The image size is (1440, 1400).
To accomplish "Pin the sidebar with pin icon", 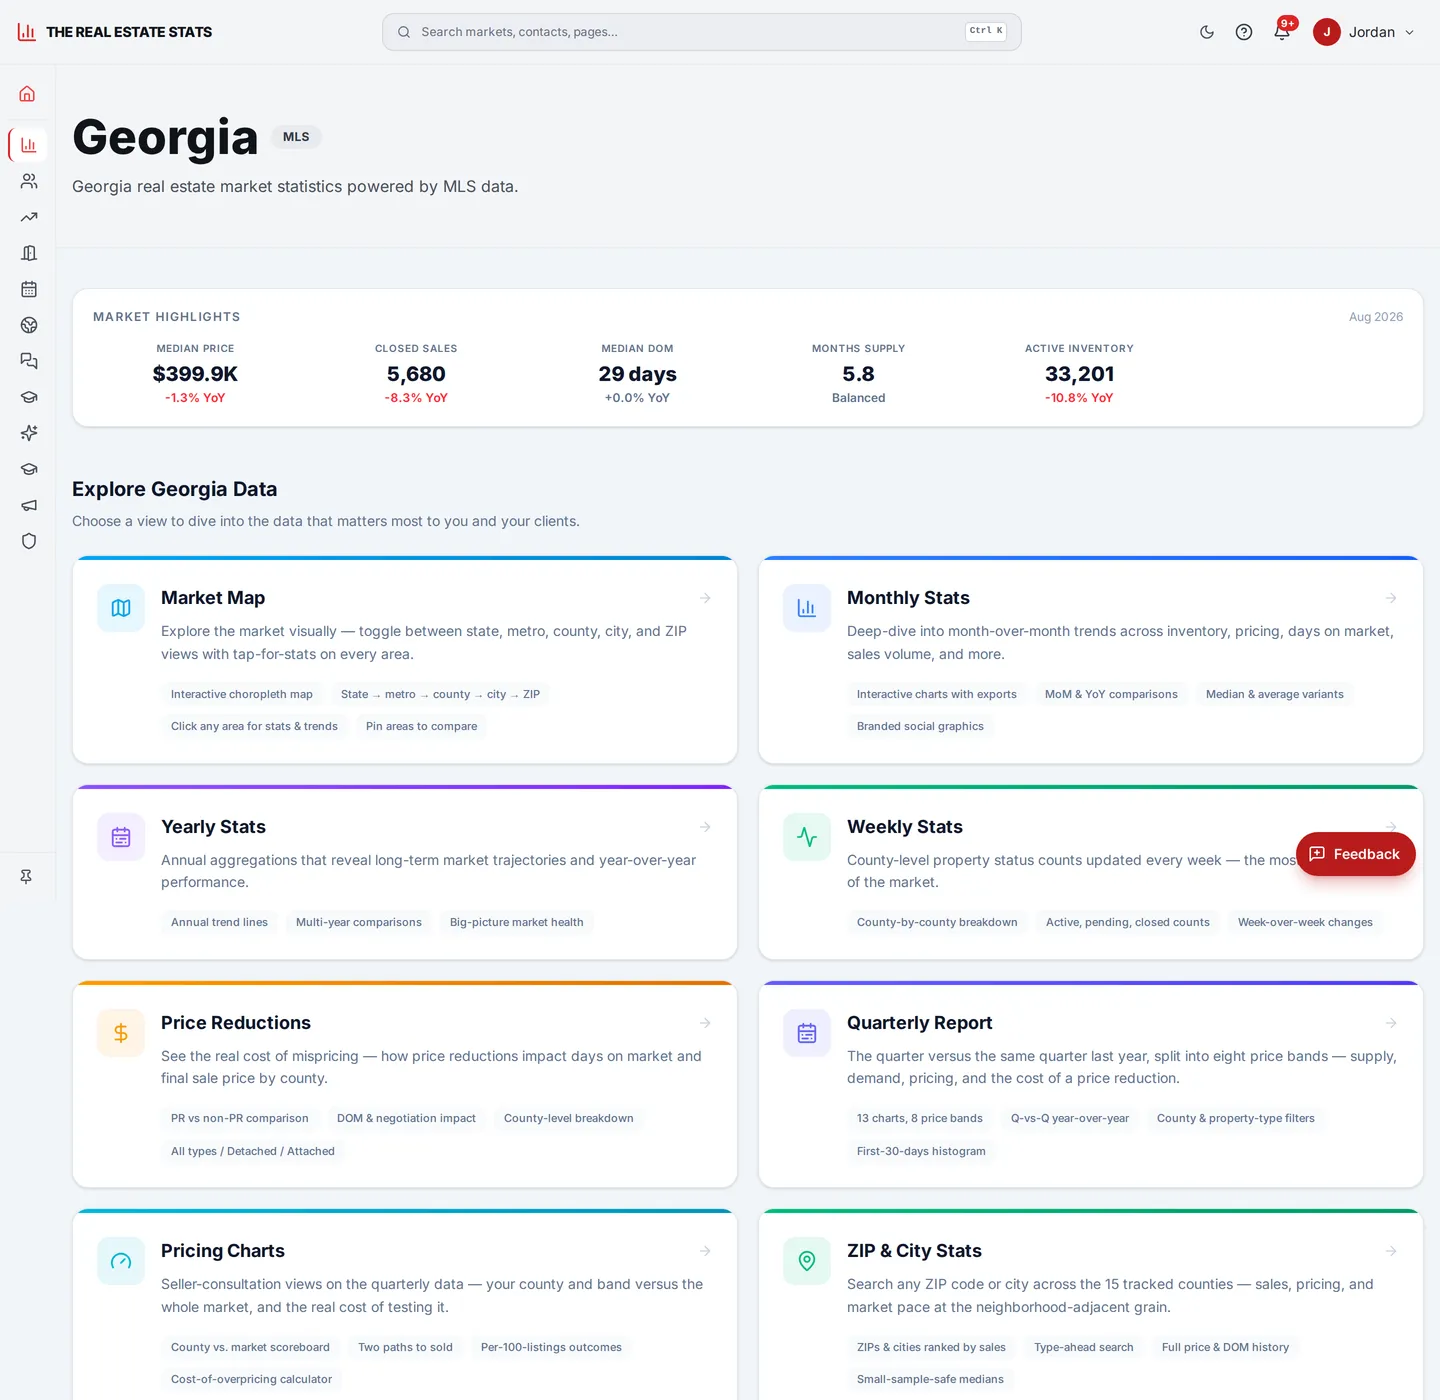I will coord(26,877).
